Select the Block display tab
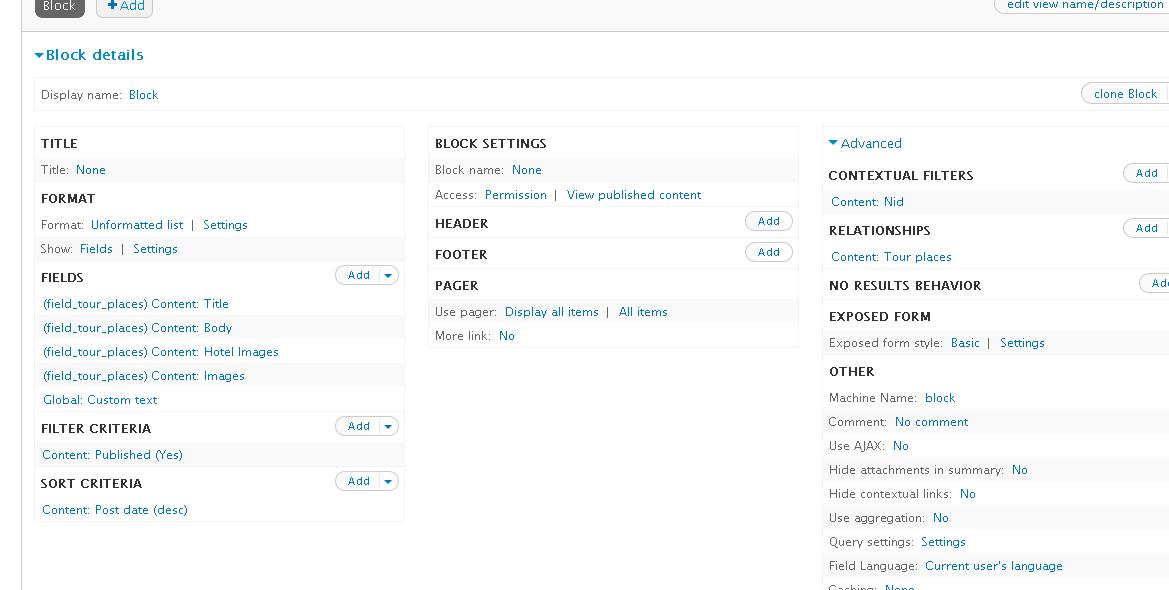 point(59,6)
